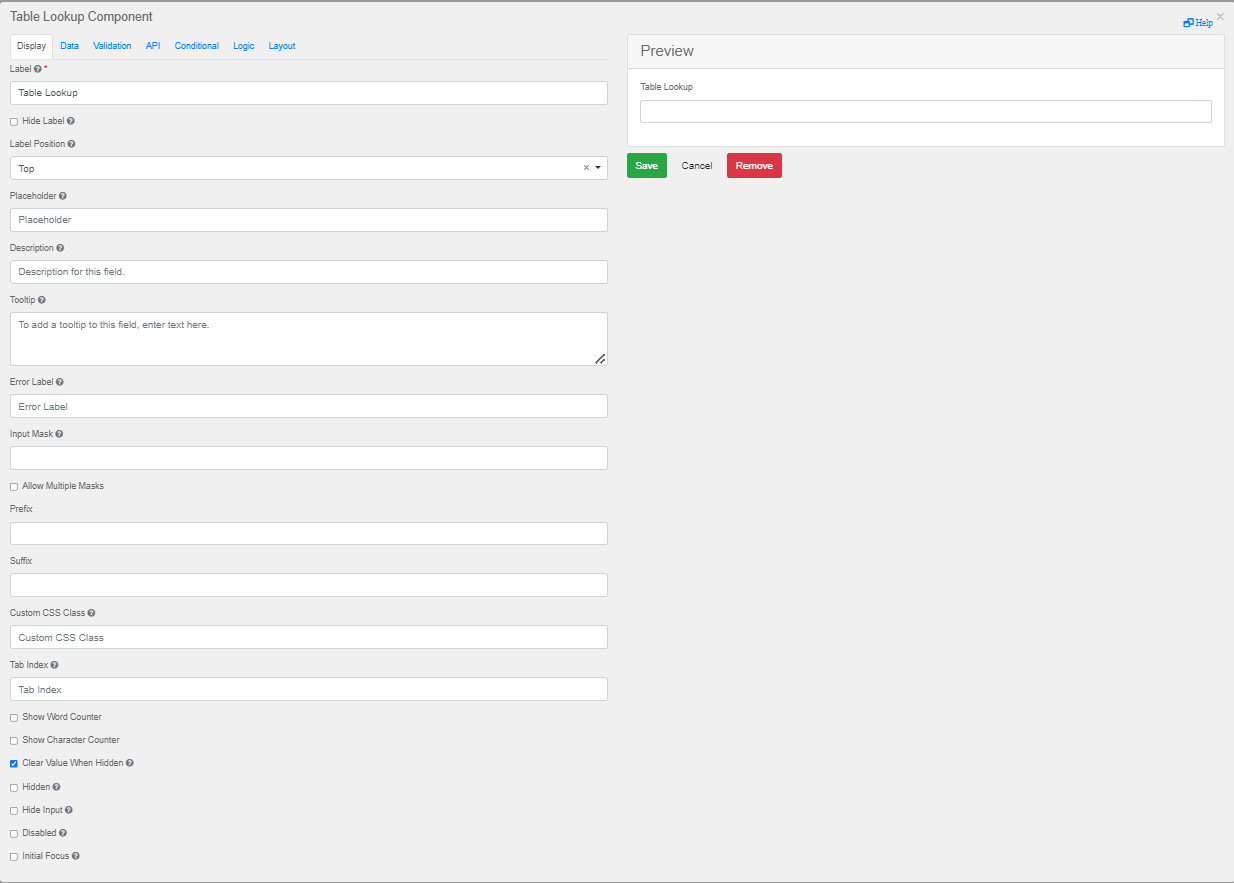Disable Clear Value When Hidden

(x=13, y=763)
